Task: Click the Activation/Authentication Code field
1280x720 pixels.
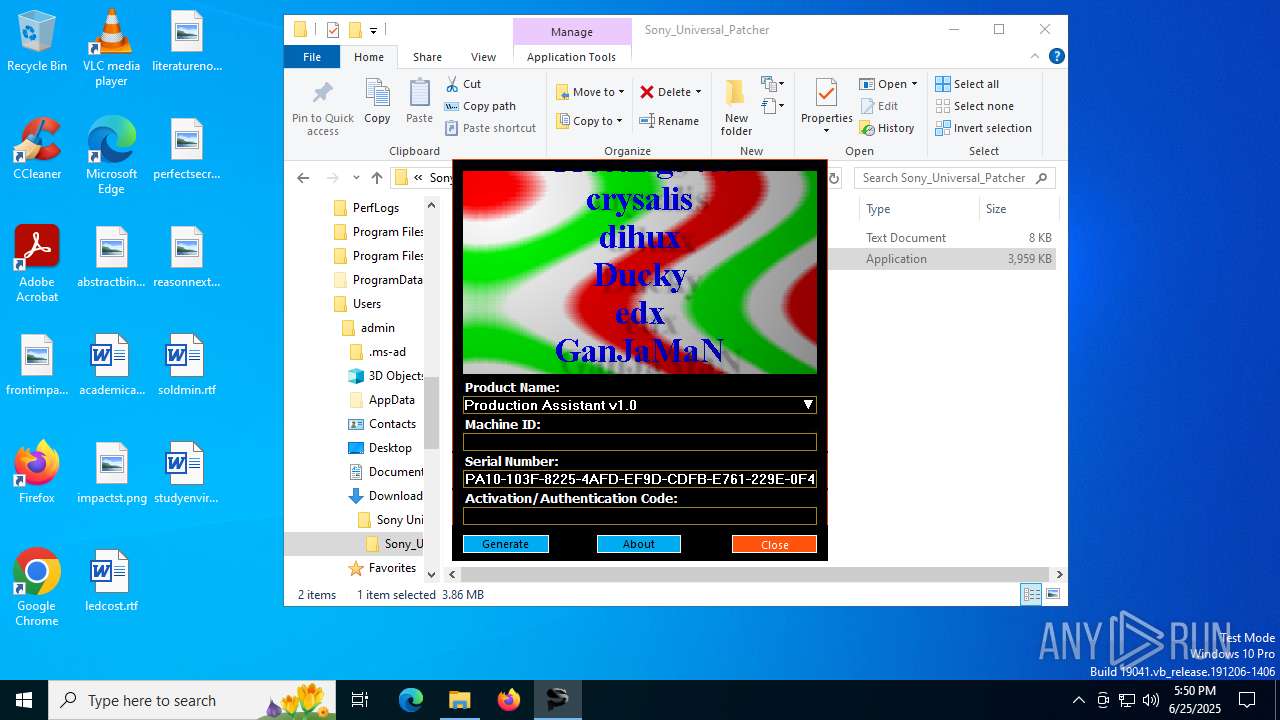Action: coord(640,516)
